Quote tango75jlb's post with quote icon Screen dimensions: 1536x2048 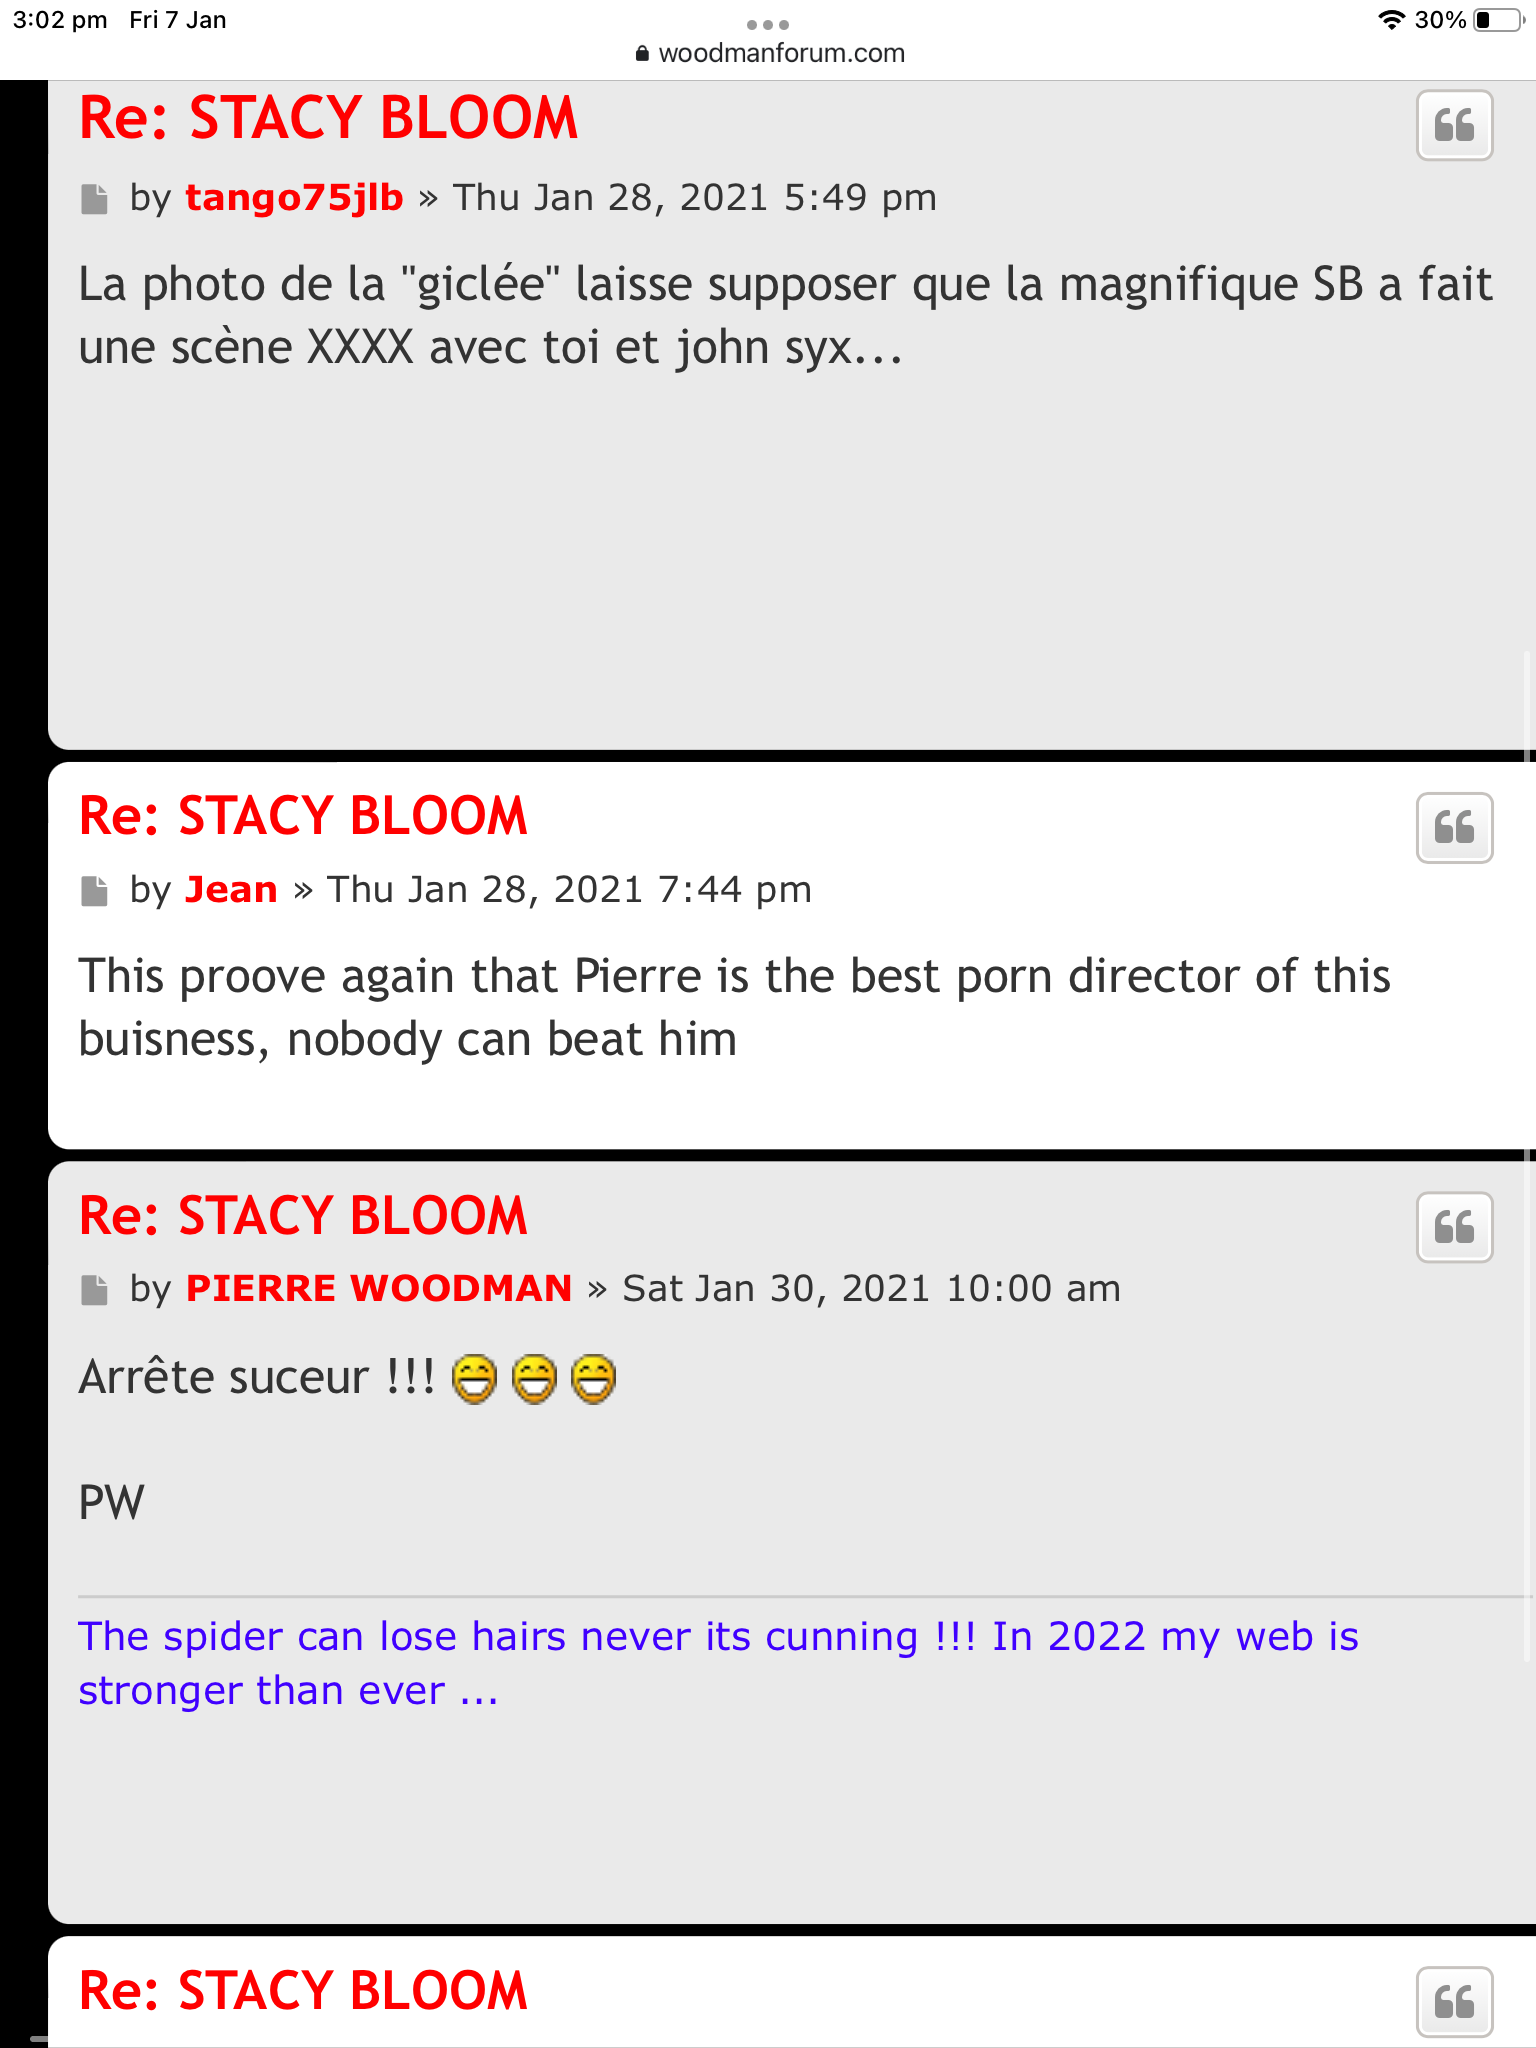(x=1454, y=126)
